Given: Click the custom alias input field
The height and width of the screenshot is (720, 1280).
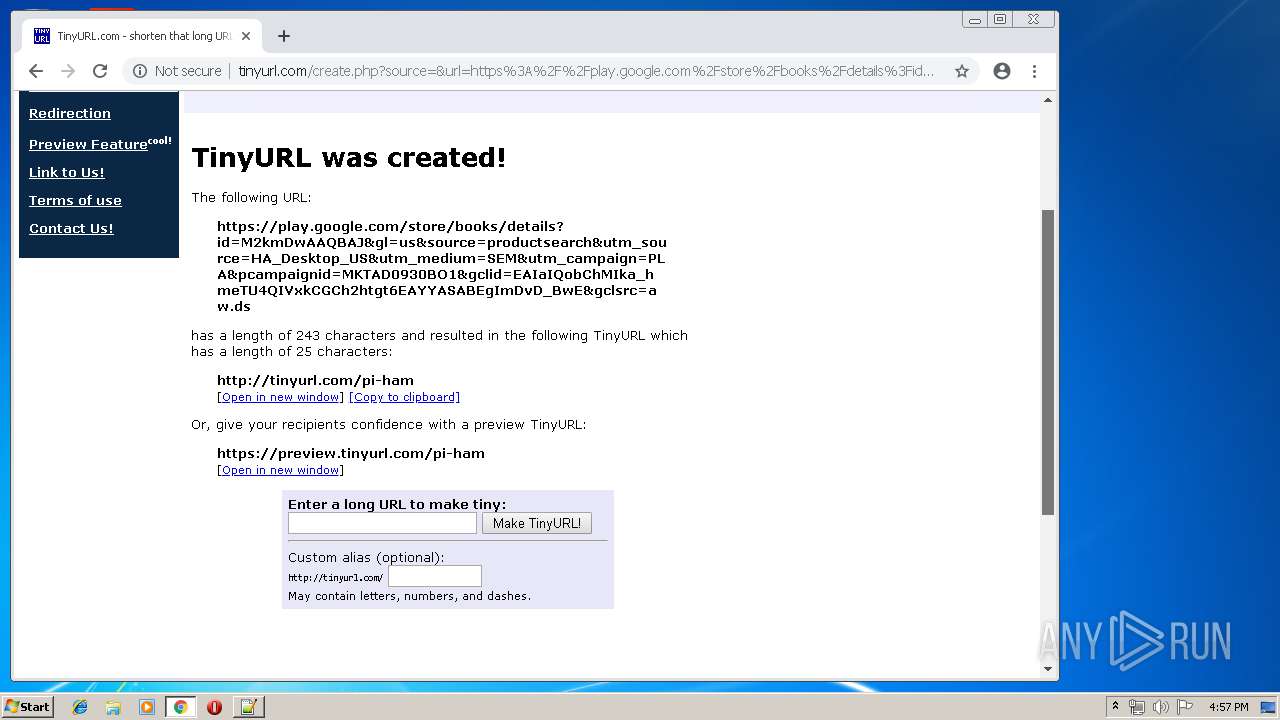Looking at the screenshot, I should click(435, 576).
